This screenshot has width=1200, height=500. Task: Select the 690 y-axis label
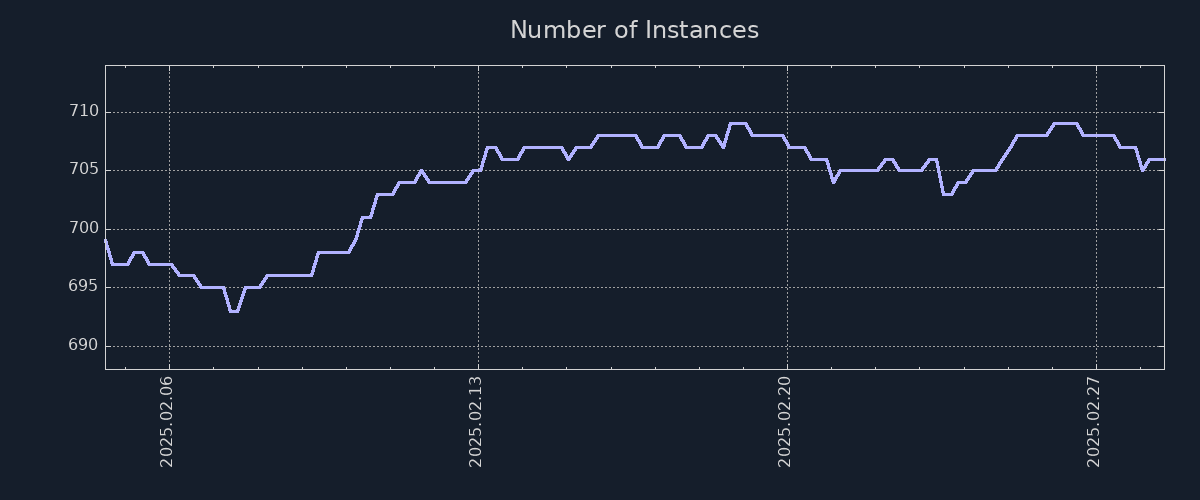(82, 345)
